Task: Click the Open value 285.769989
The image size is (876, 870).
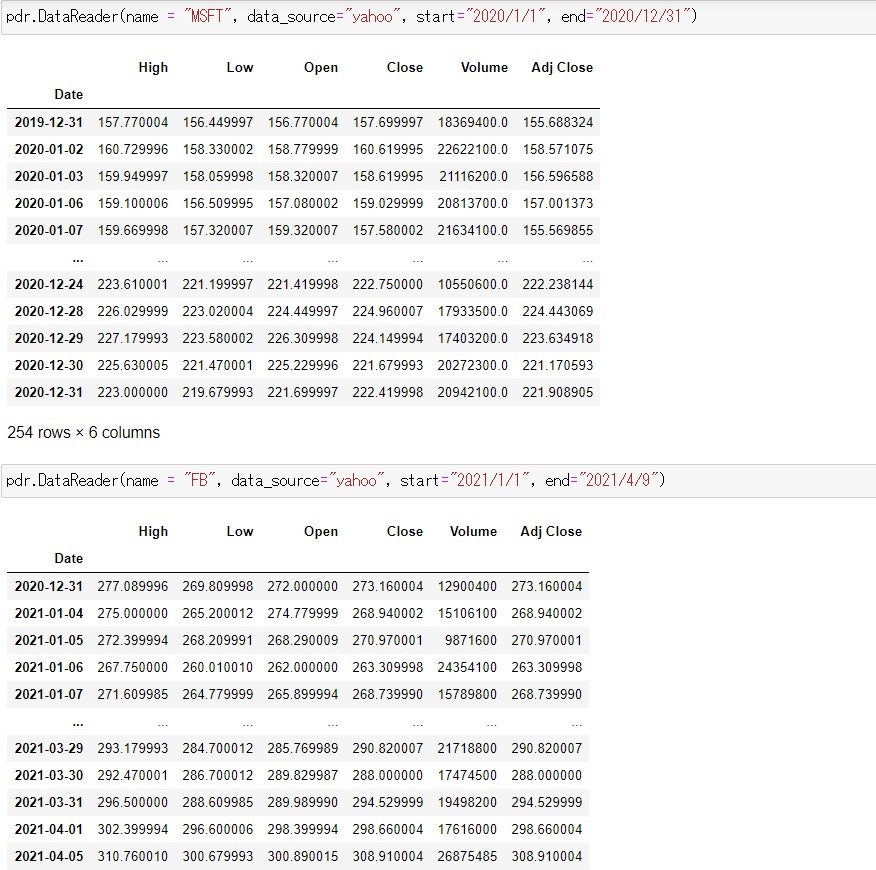Action: (303, 748)
